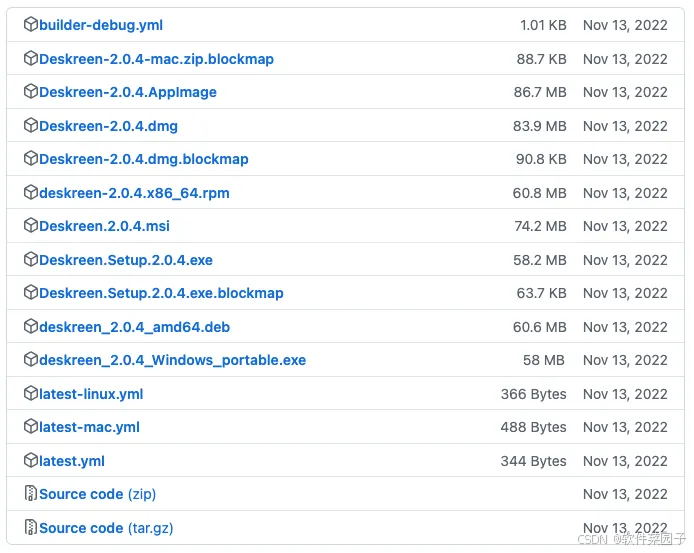The width and height of the screenshot is (694, 553).
Task: Click package icon next to deskreen_2.0.4_amd64.deb
Action: click(x=31, y=326)
